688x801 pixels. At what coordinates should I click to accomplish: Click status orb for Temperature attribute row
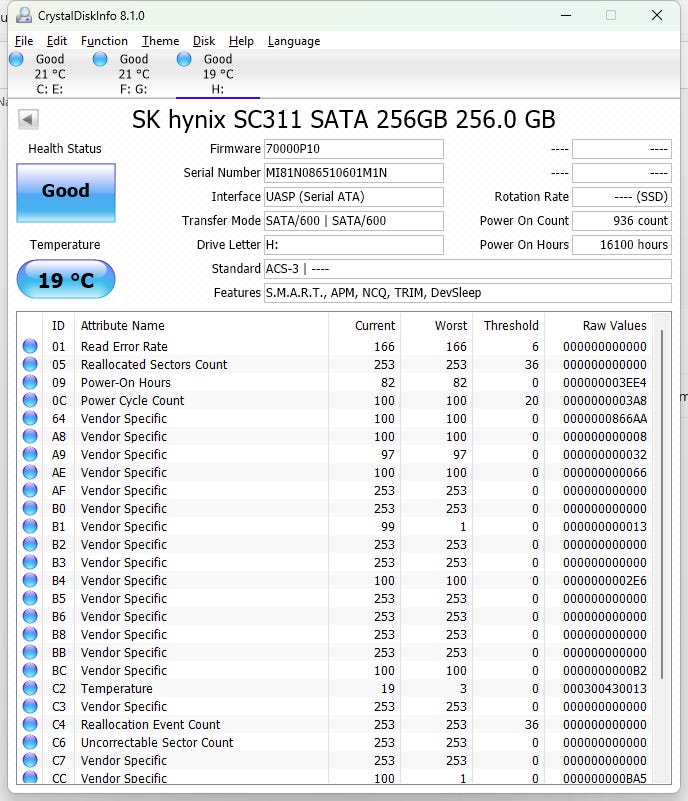30,689
